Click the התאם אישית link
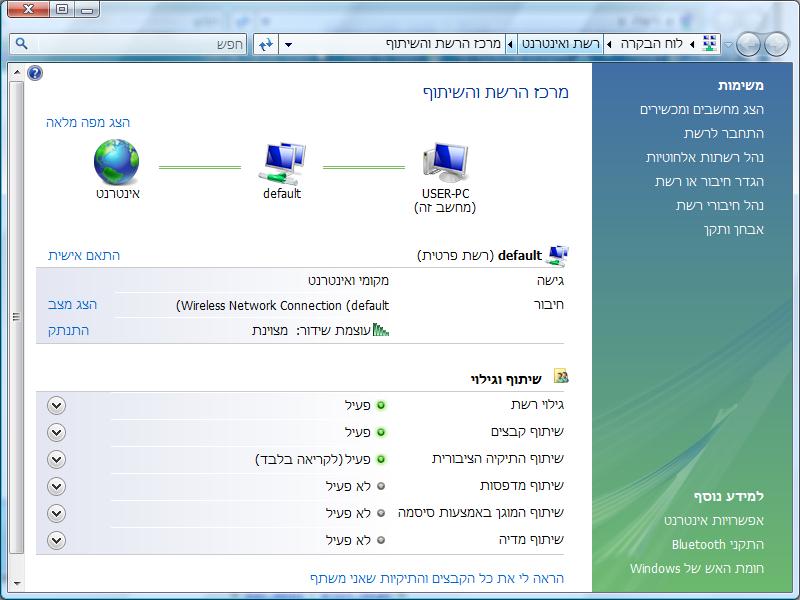 pyautogui.click(x=84, y=255)
